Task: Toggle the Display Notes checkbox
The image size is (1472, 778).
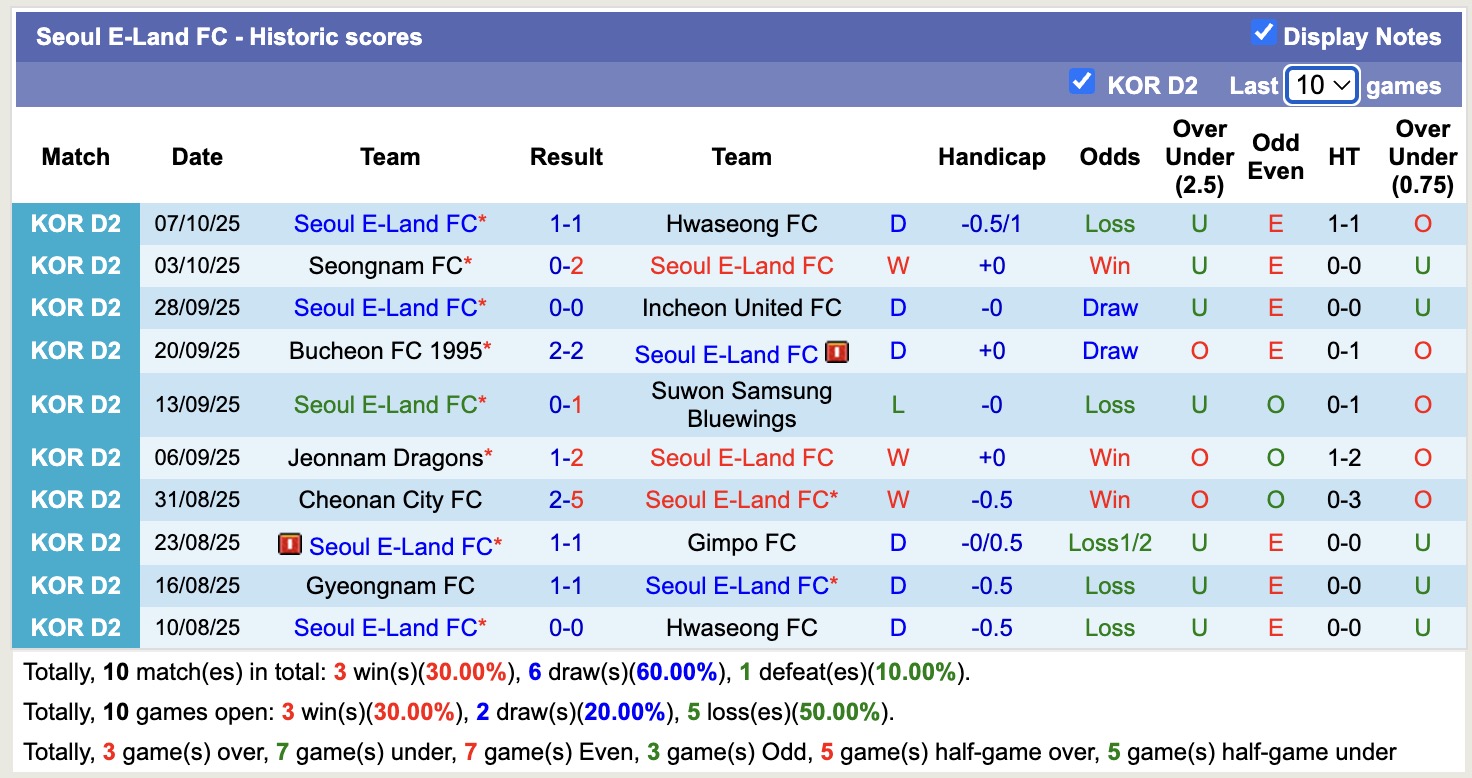Action: pyautogui.click(x=1263, y=33)
